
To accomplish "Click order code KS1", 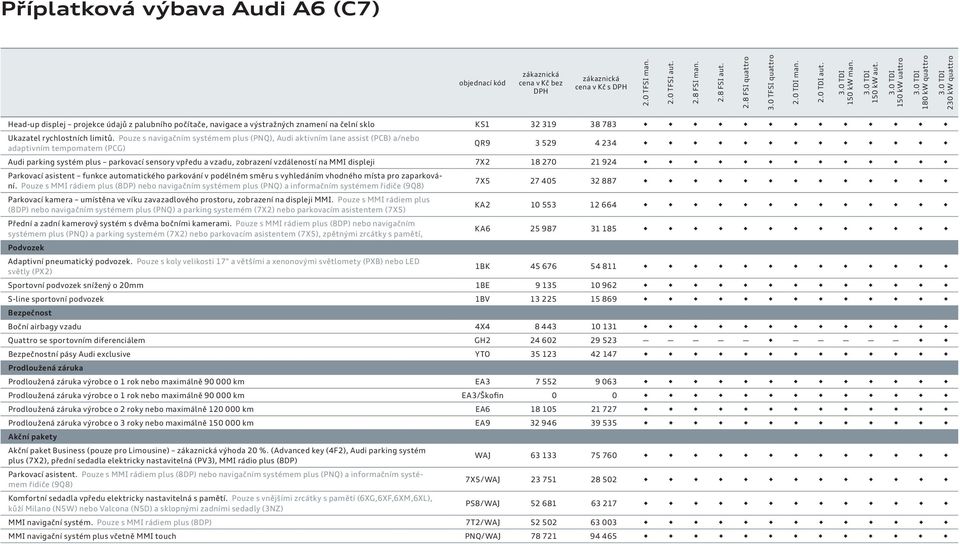I will point(482,124).
